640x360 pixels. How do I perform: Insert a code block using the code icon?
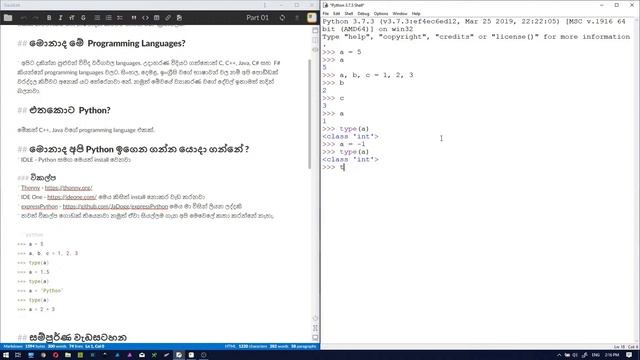145,18
